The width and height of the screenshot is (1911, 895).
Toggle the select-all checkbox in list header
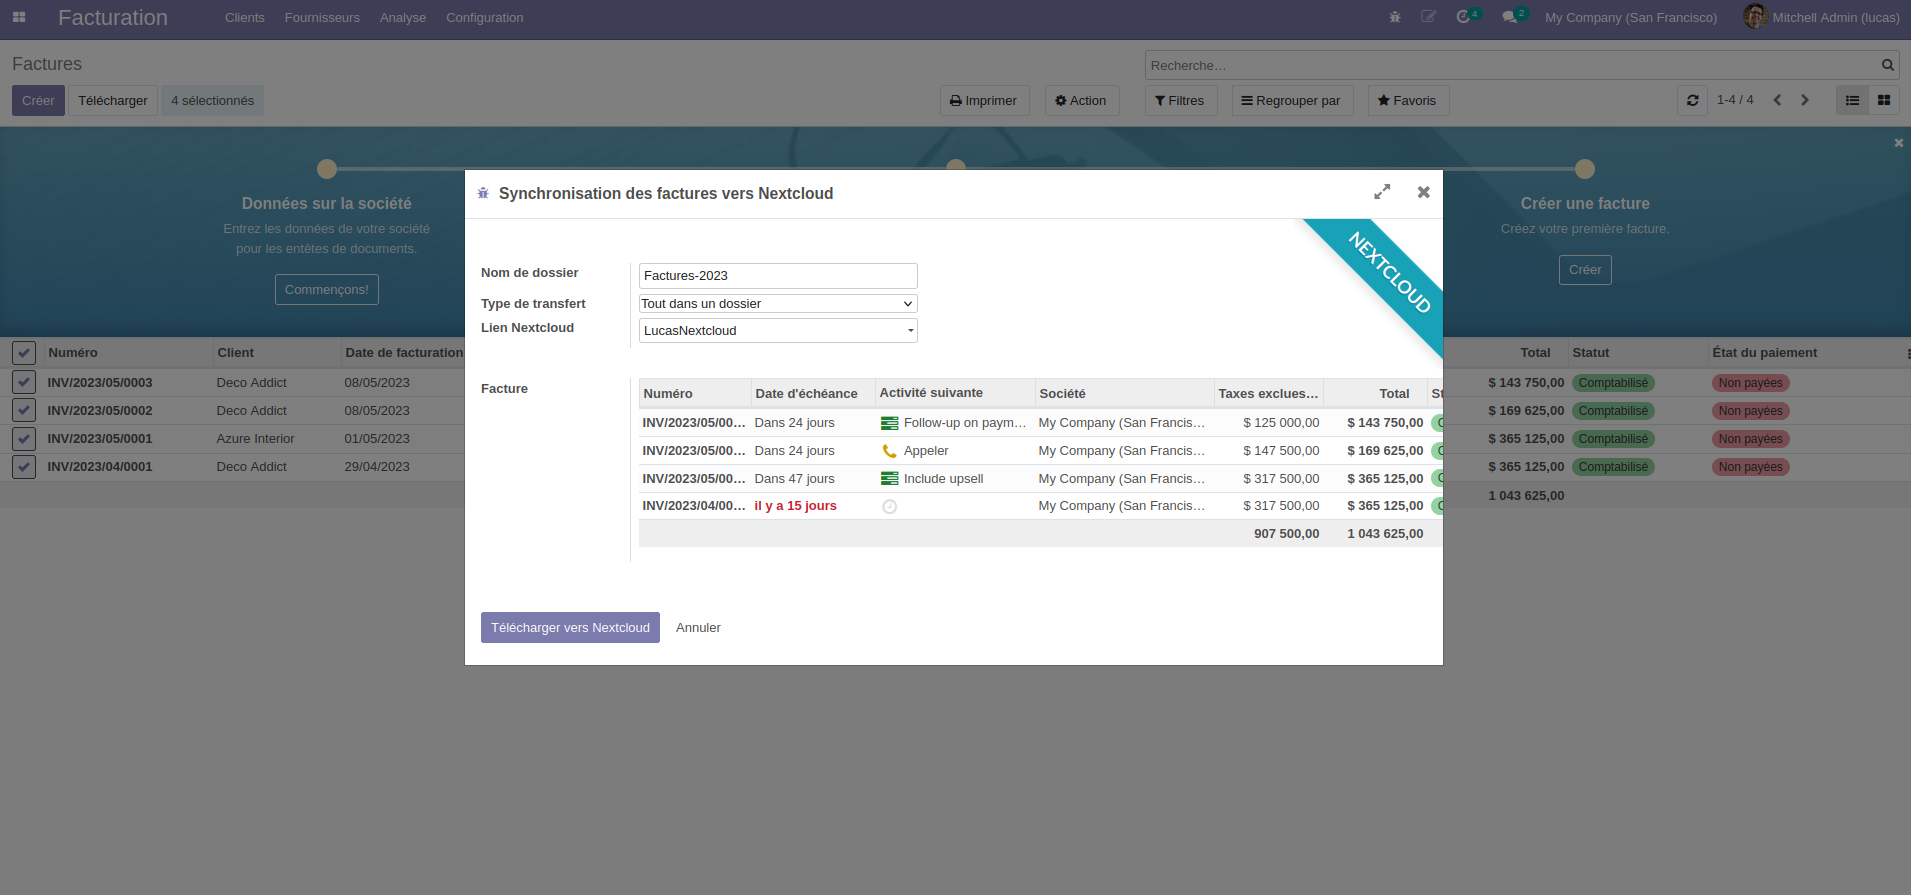coord(24,352)
